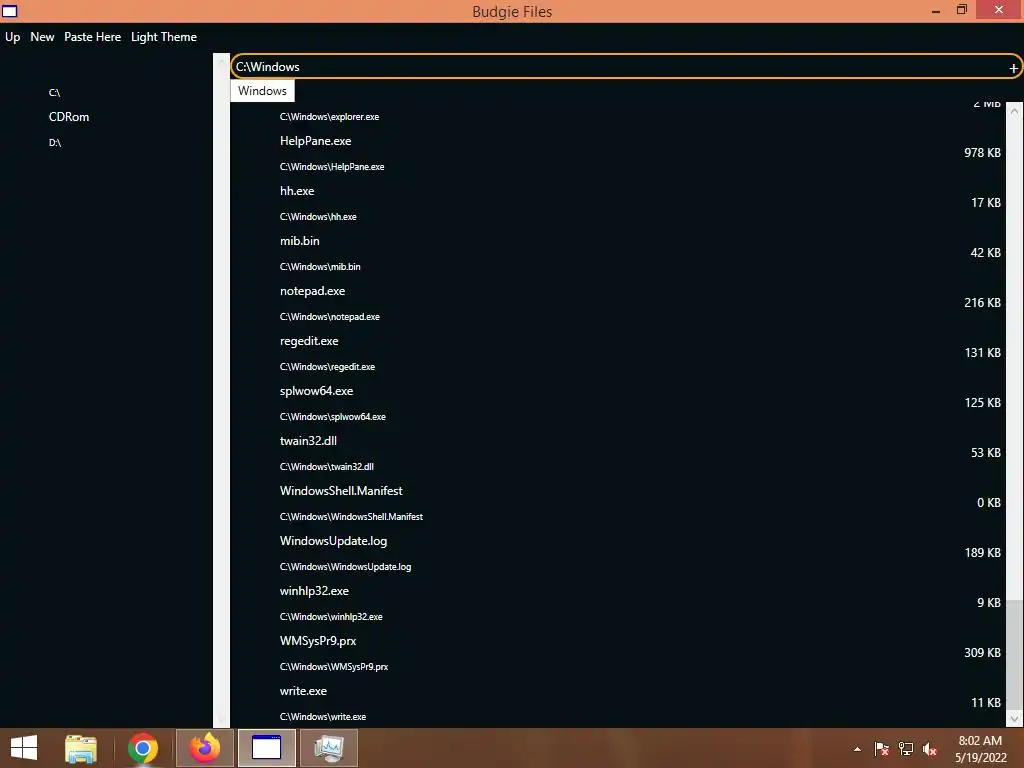This screenshot has width=1024, height=768.
Task: Select write.exe file
Action: (303, 691)
